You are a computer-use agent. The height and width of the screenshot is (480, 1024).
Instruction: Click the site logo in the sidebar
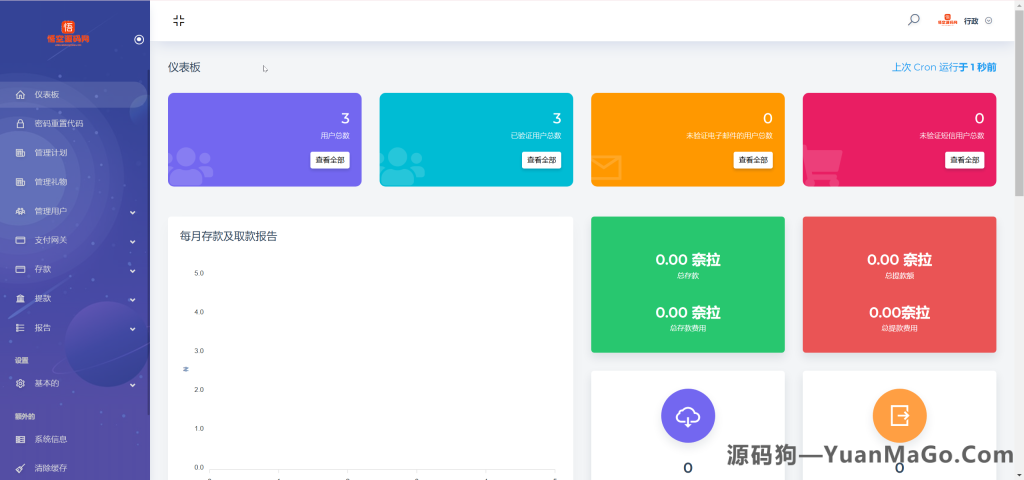pyautogui.click(x=68, y=32)
